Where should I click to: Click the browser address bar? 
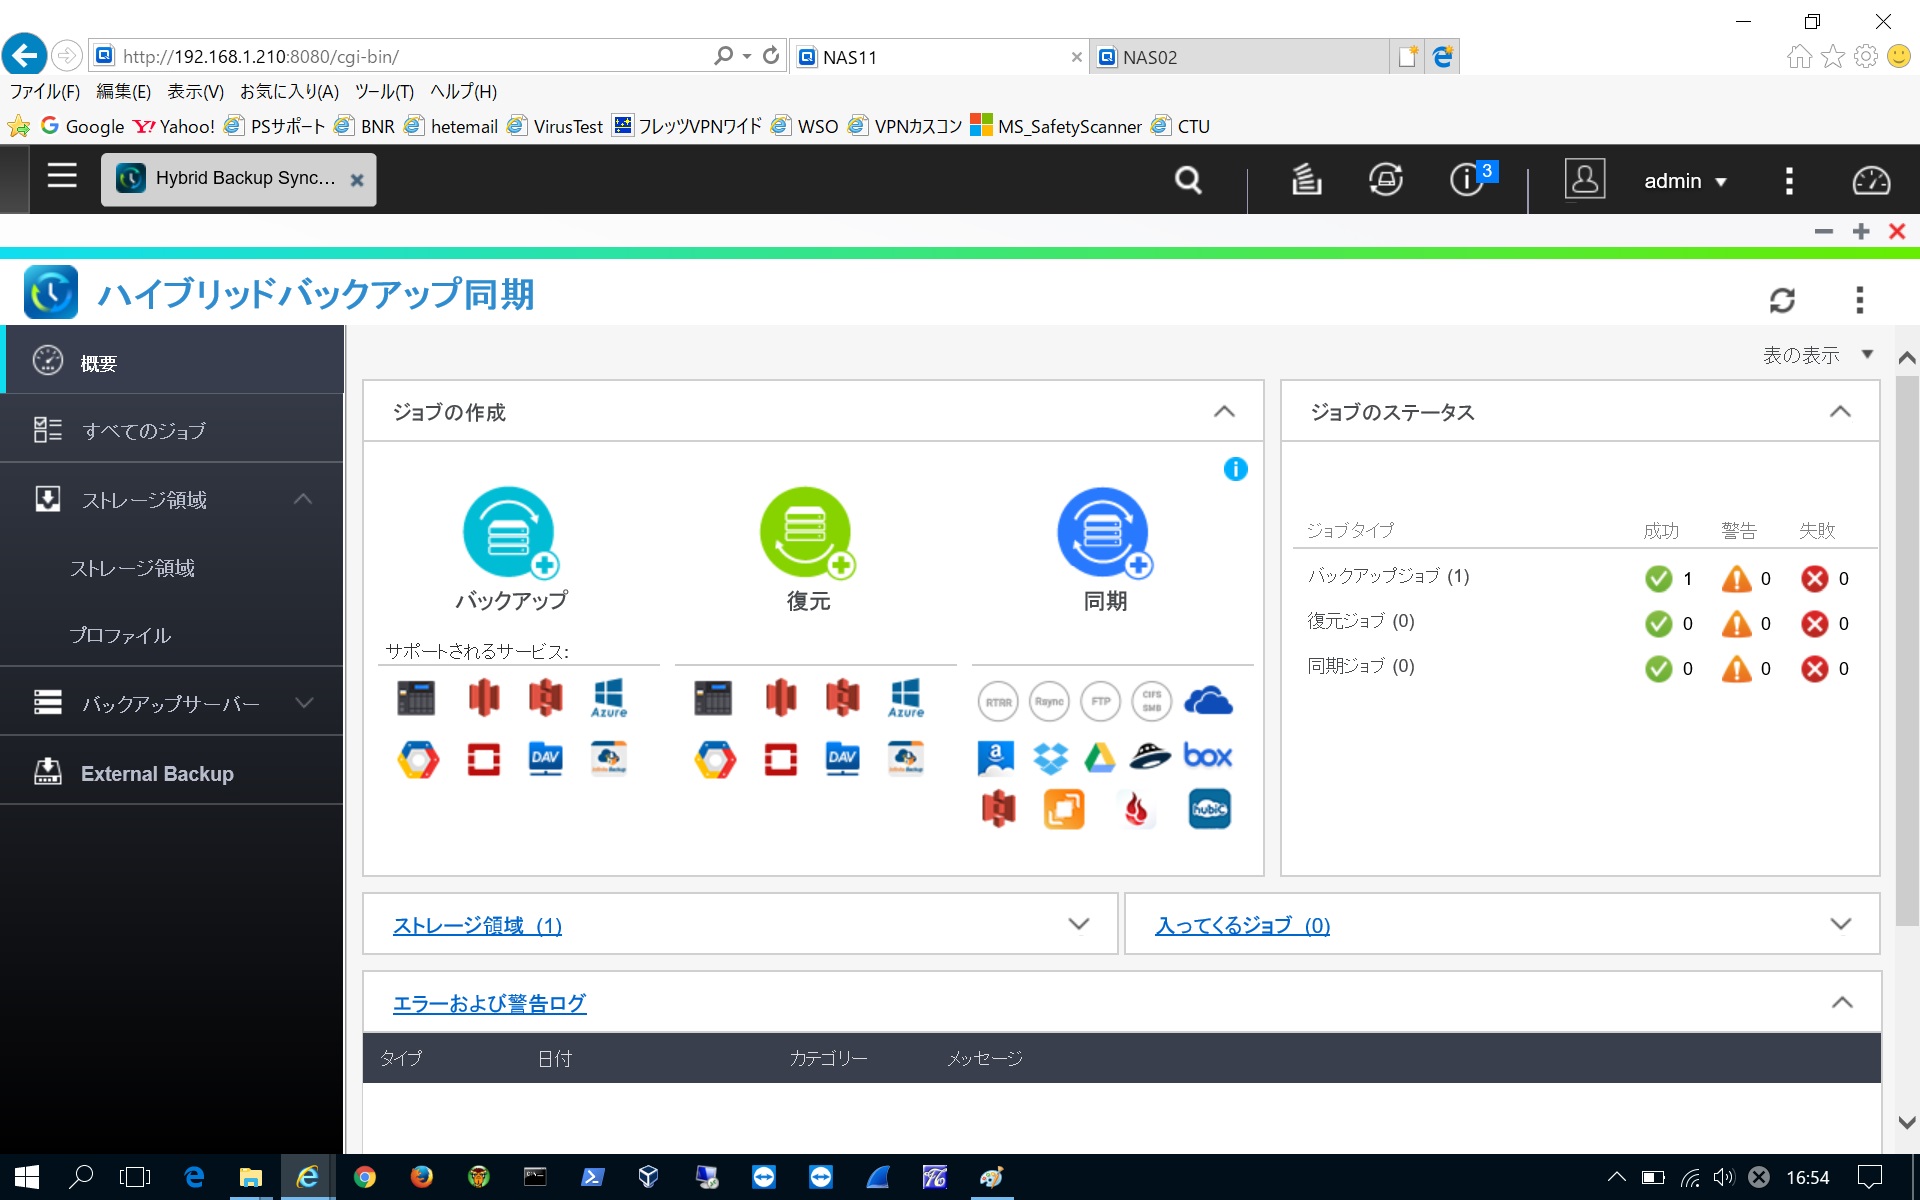point(400,56)
